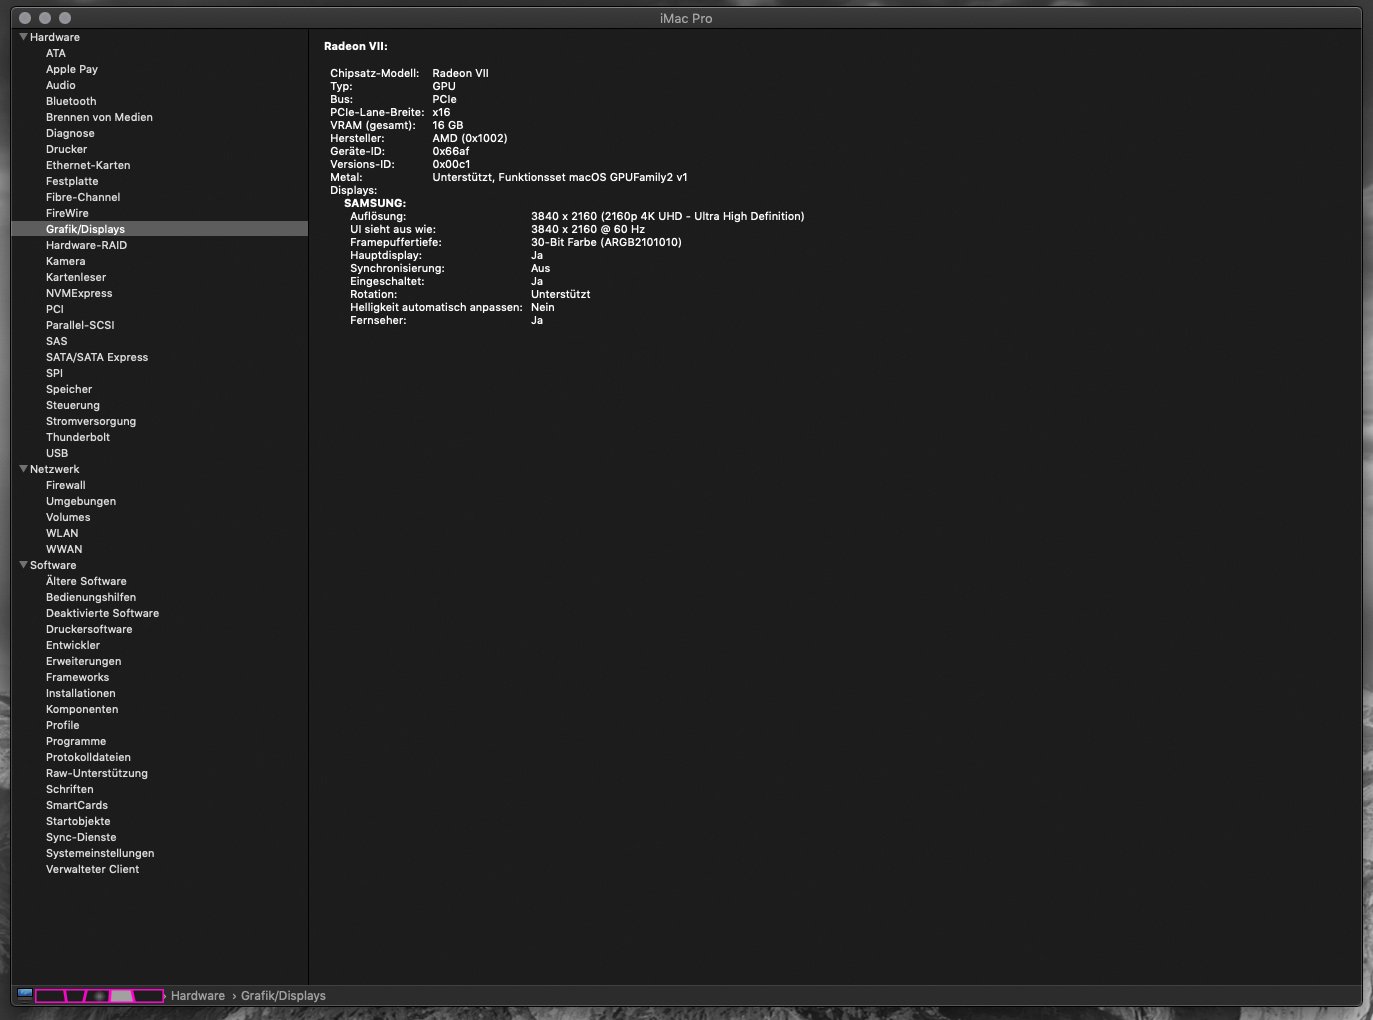Select Verwalteter Client entry

[x=92, y=869]
